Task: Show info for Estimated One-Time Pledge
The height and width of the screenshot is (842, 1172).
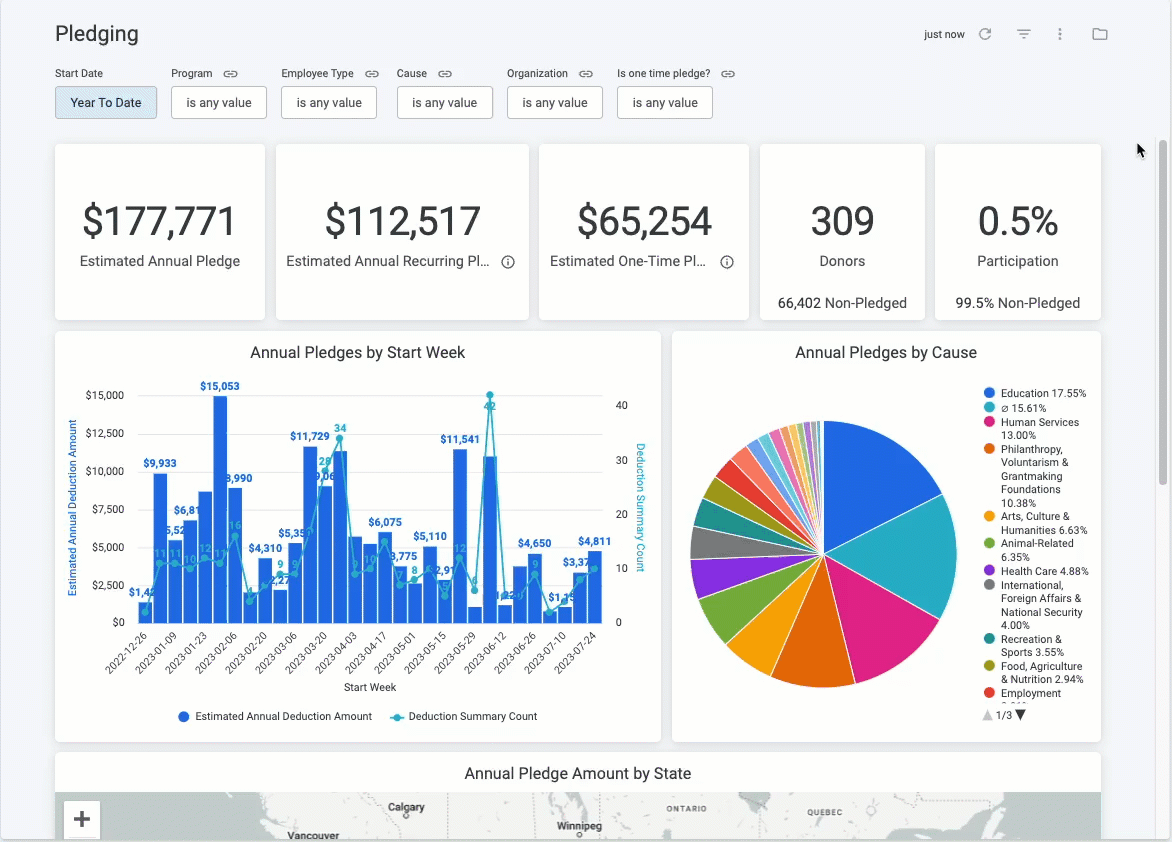Action: 727,262
